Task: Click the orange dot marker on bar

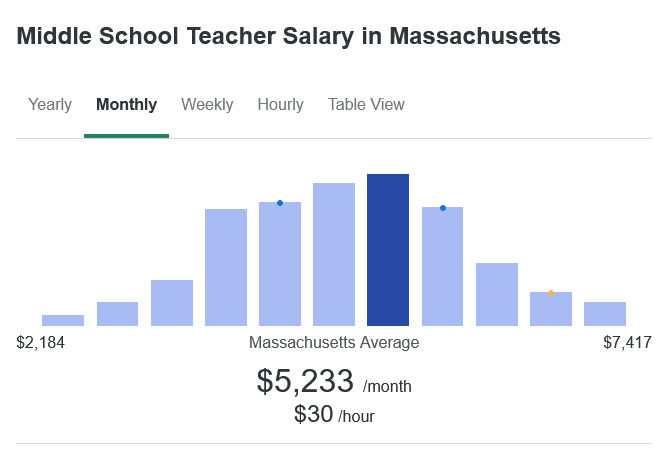Action: [551, 293]
